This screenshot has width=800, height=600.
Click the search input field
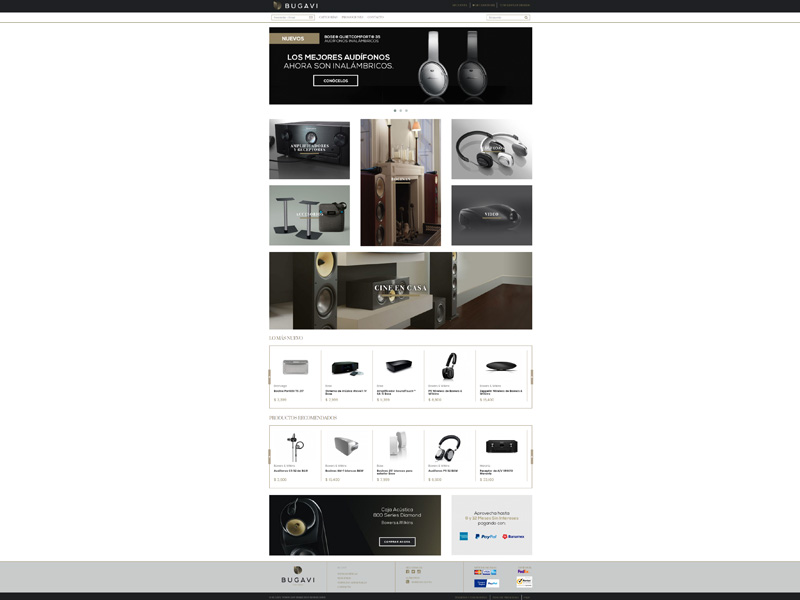[505, 17]
